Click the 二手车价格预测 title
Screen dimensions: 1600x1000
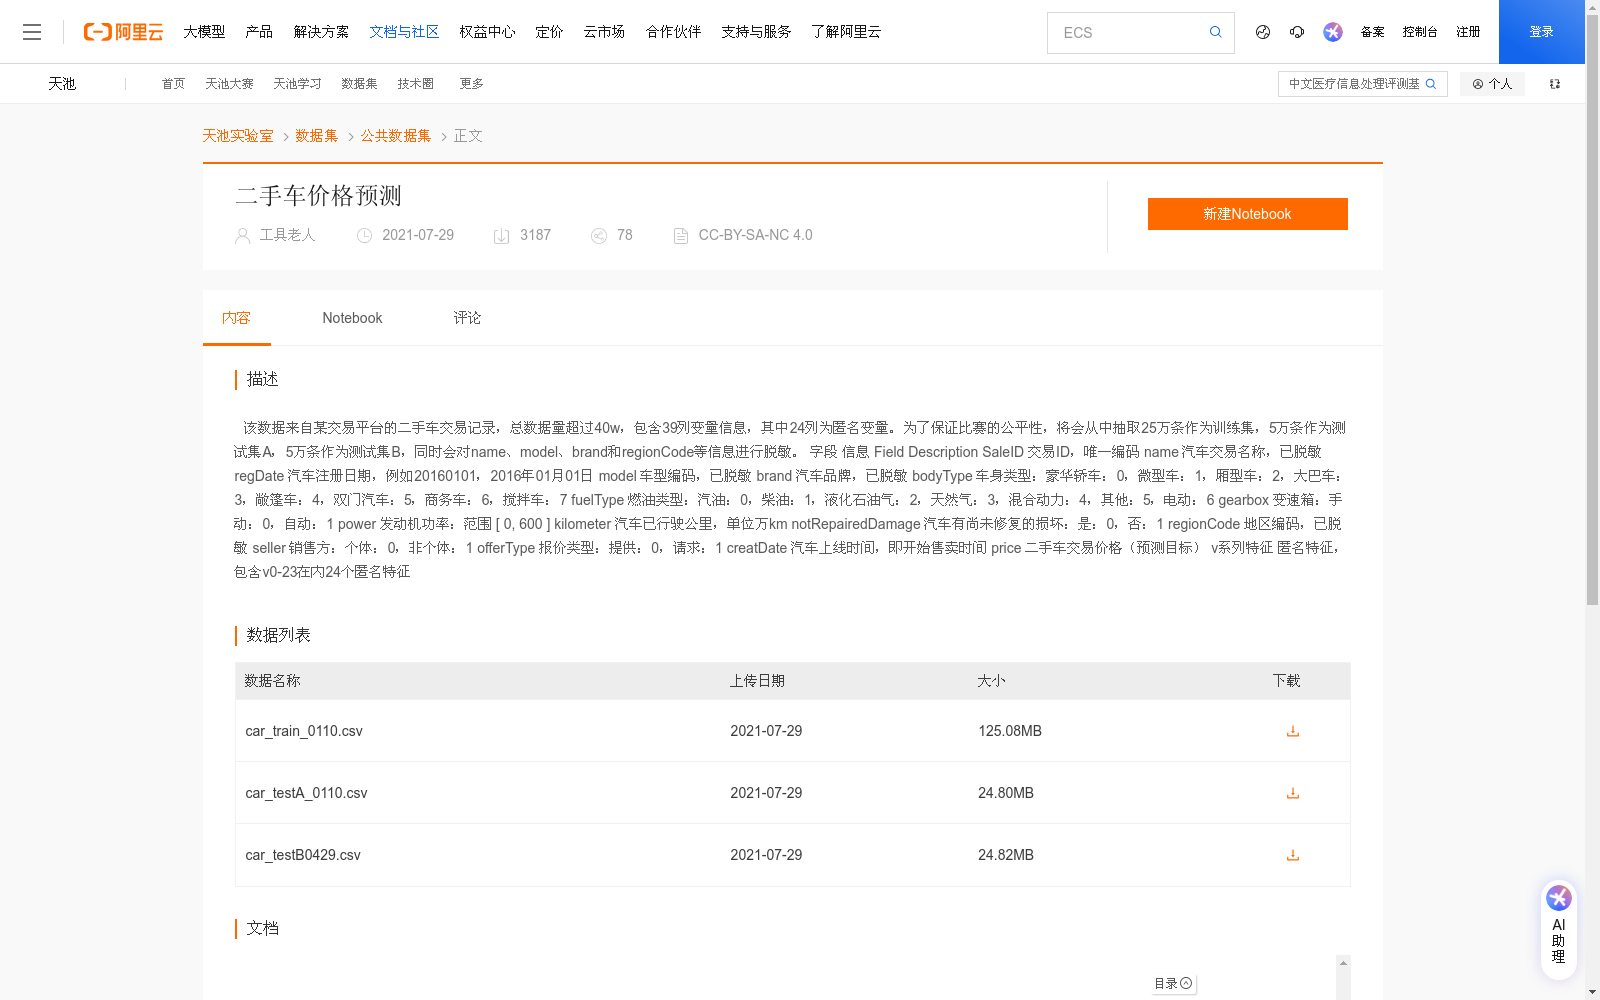click(x=318, y=196)
